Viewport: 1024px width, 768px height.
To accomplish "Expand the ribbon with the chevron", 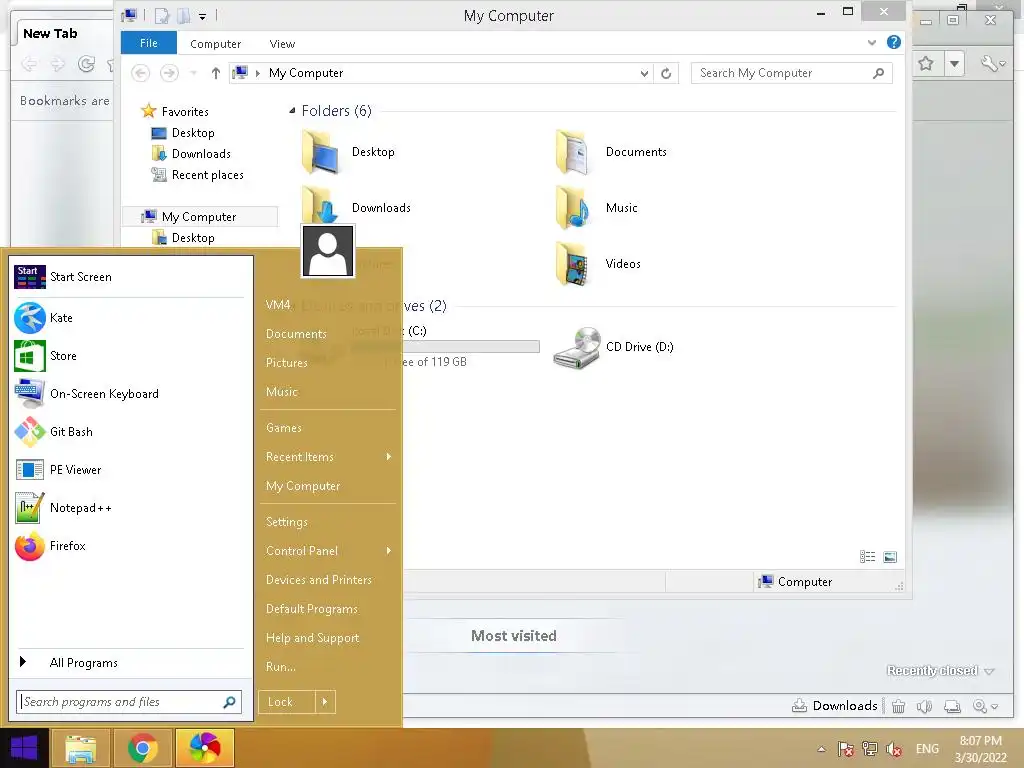I will [872, 42].
